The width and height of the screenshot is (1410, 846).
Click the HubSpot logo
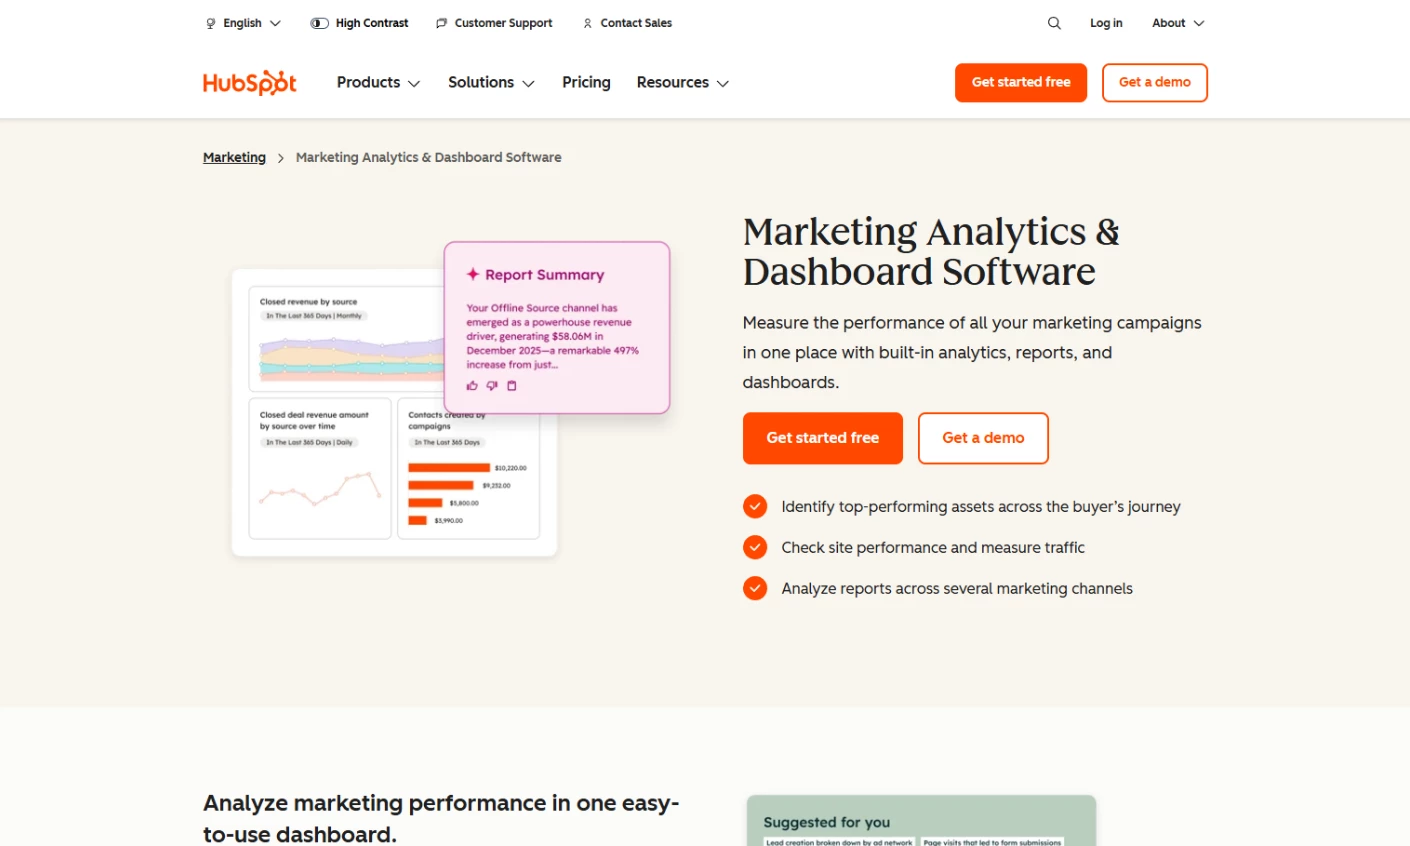(250, 82)
